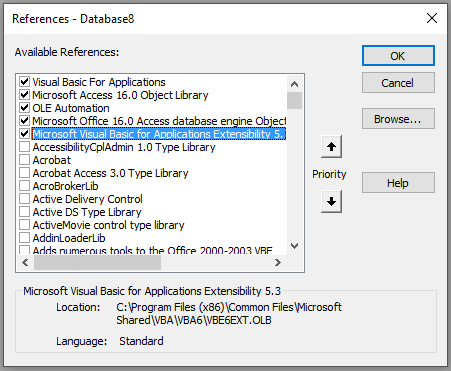Select 'AcroBrokerLib' list row
Screen dimensions: 451x371
65,186
